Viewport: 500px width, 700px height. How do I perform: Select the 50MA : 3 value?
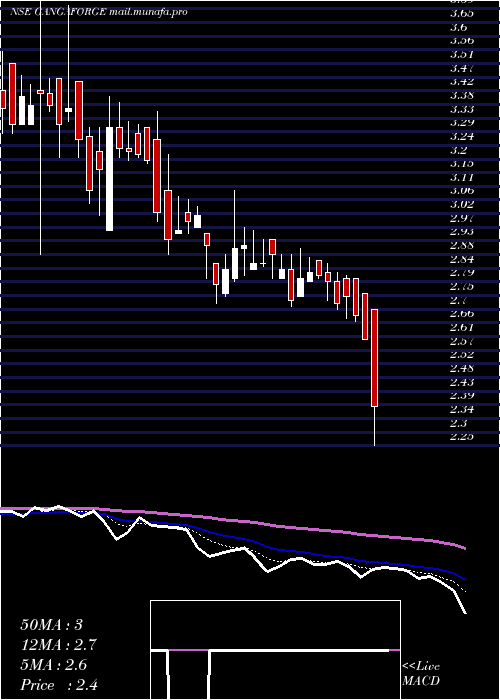tap(51, 625)
